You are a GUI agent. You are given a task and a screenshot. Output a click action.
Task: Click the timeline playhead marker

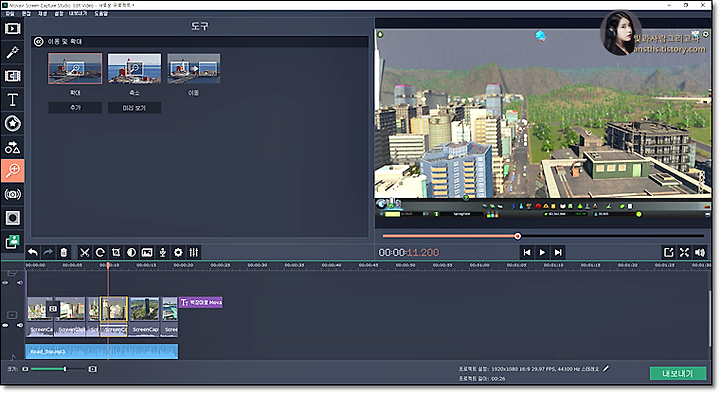(x=108, y=265)
